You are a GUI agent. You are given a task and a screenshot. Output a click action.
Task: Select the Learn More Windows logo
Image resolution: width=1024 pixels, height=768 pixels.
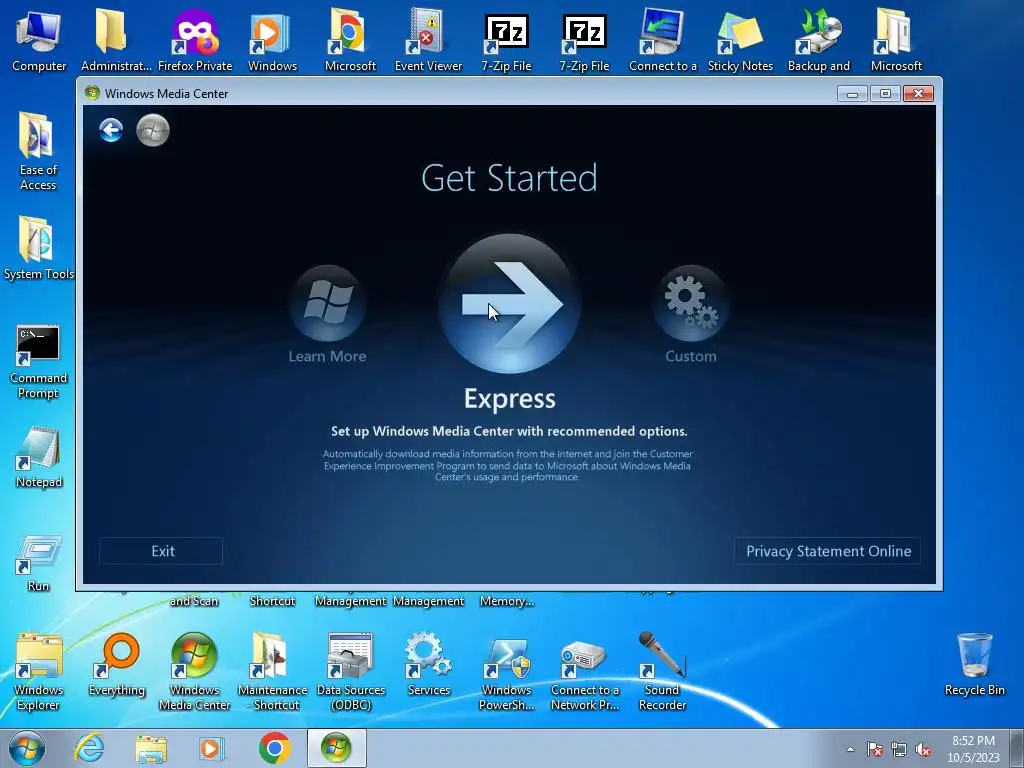327,302
